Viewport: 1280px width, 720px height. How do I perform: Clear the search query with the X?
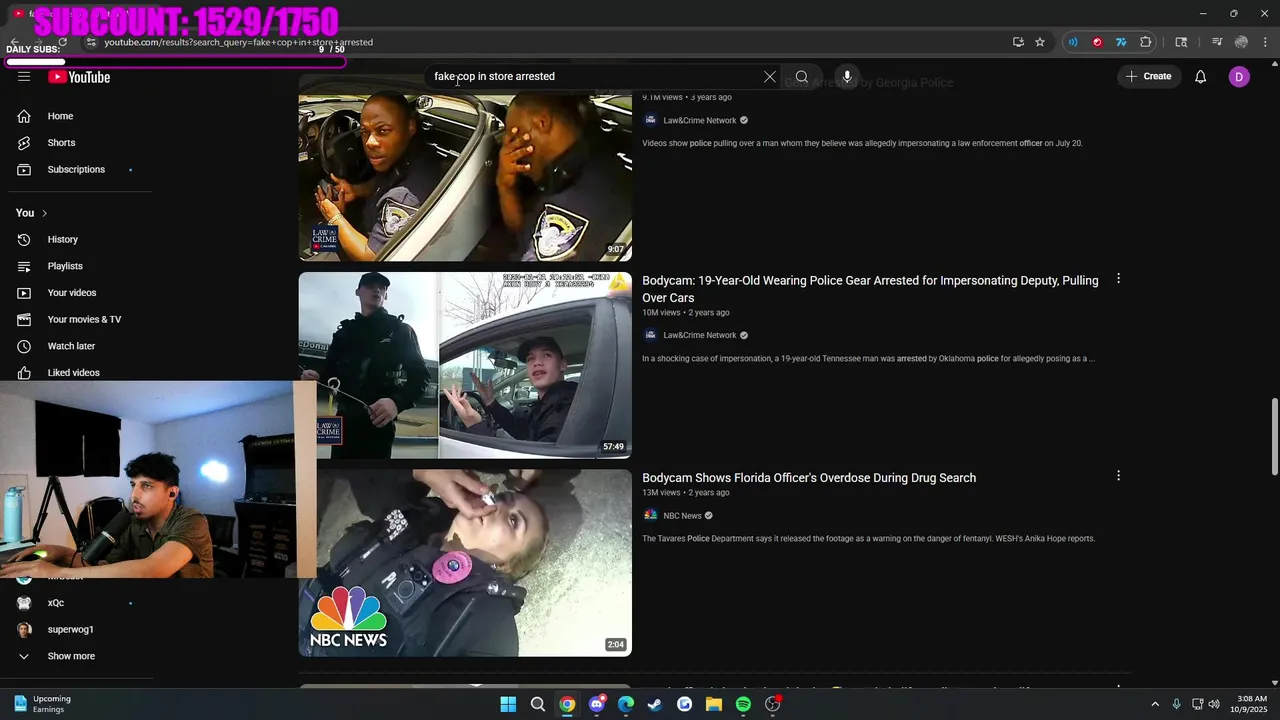(770, 76)
